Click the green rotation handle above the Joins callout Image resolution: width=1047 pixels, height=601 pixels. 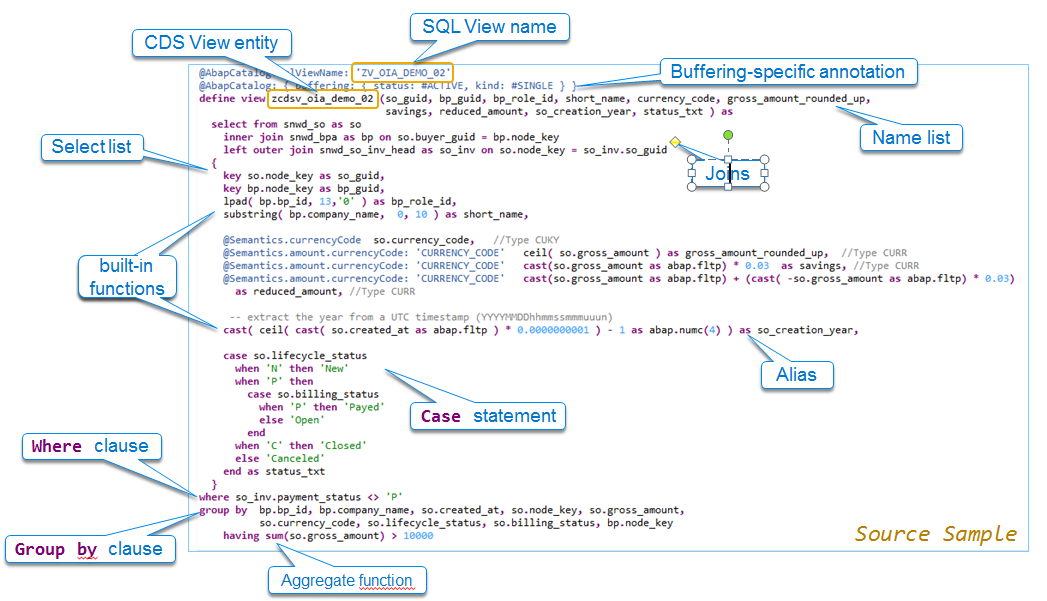[x=728, y=134]
